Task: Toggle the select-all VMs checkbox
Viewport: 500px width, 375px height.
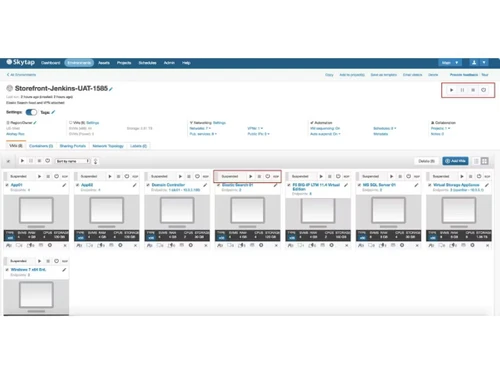Action: pyautogui.click(x=8, y=161)
